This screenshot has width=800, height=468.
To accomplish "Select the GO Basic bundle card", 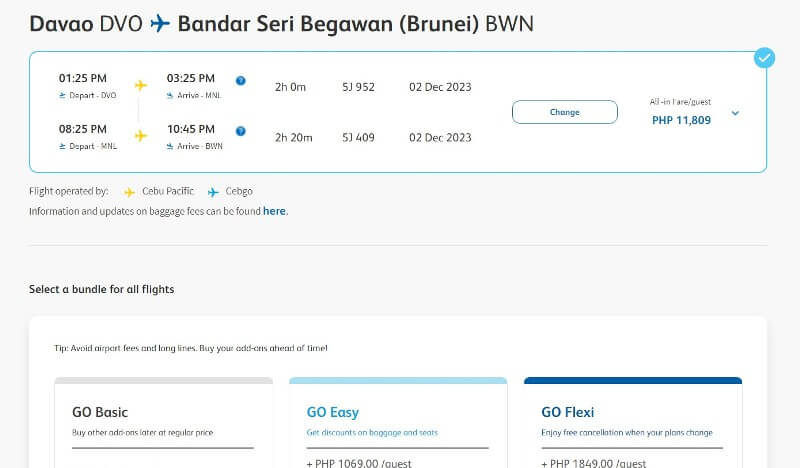I will coord(163,423).
